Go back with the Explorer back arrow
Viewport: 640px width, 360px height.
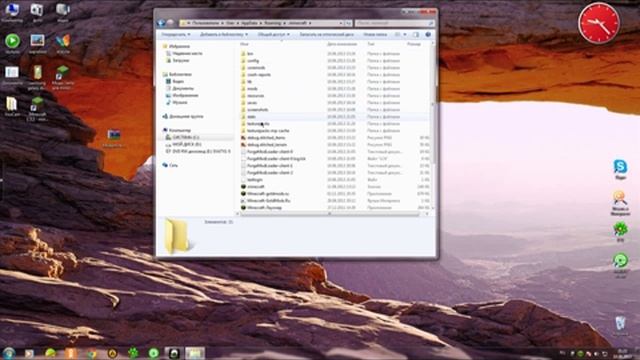tap(161, 23)
